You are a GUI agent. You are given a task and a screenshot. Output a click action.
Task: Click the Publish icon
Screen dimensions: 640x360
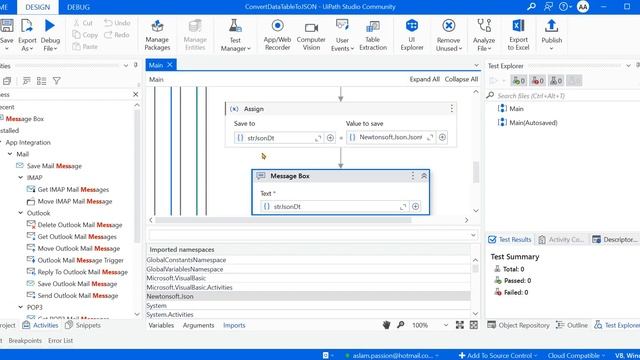551,26
